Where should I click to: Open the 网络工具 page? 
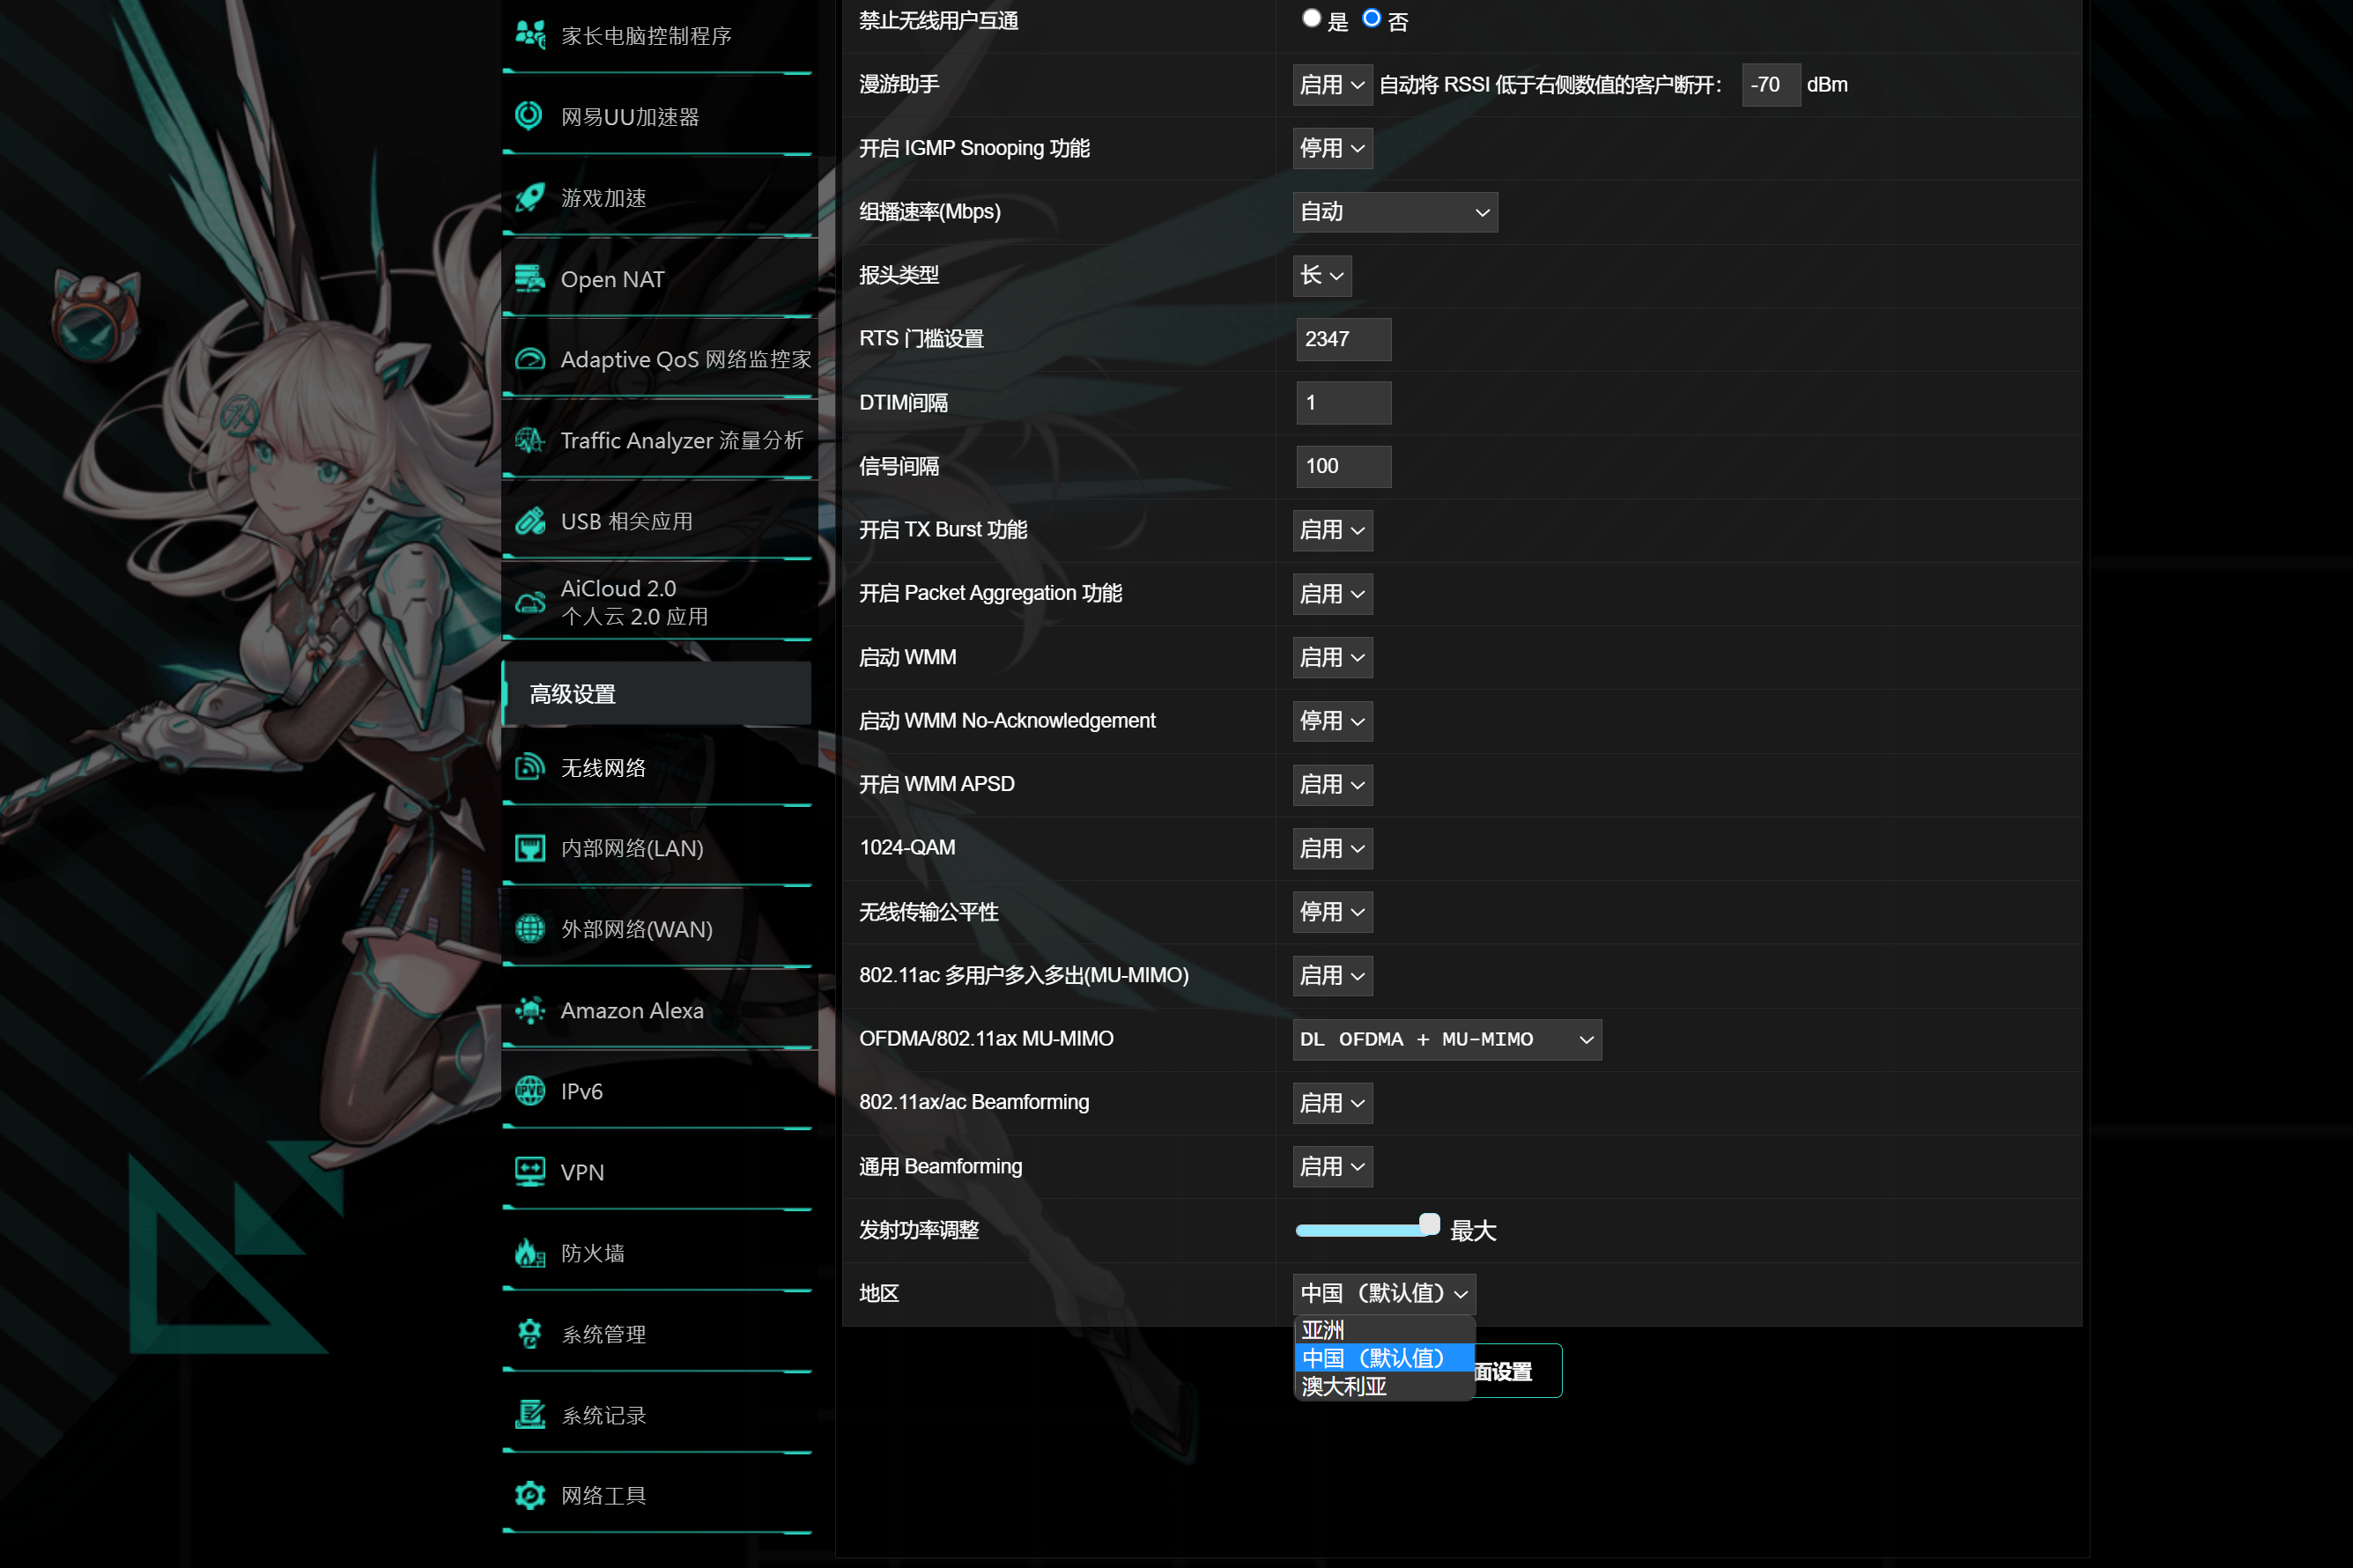pyautogui.click(x=656, y=1495)
